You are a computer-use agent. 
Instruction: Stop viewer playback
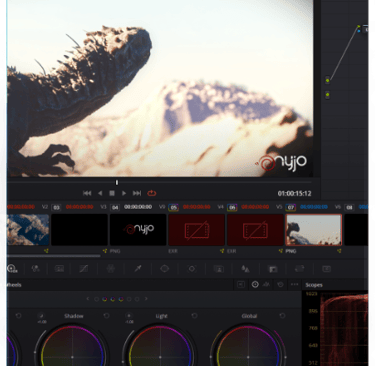point(112,193)
